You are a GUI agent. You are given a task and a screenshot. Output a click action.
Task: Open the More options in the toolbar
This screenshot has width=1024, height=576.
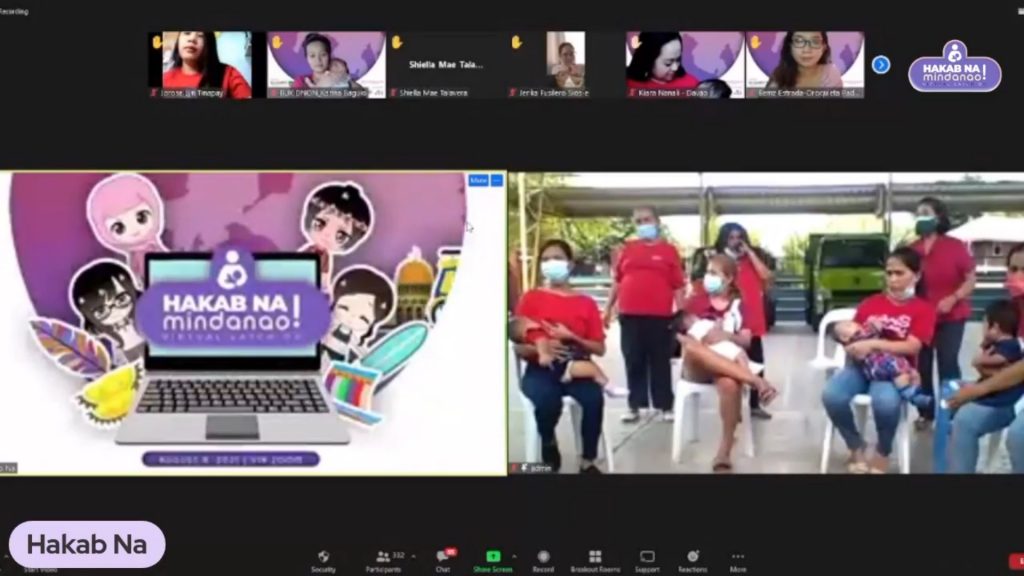(738, 561)
